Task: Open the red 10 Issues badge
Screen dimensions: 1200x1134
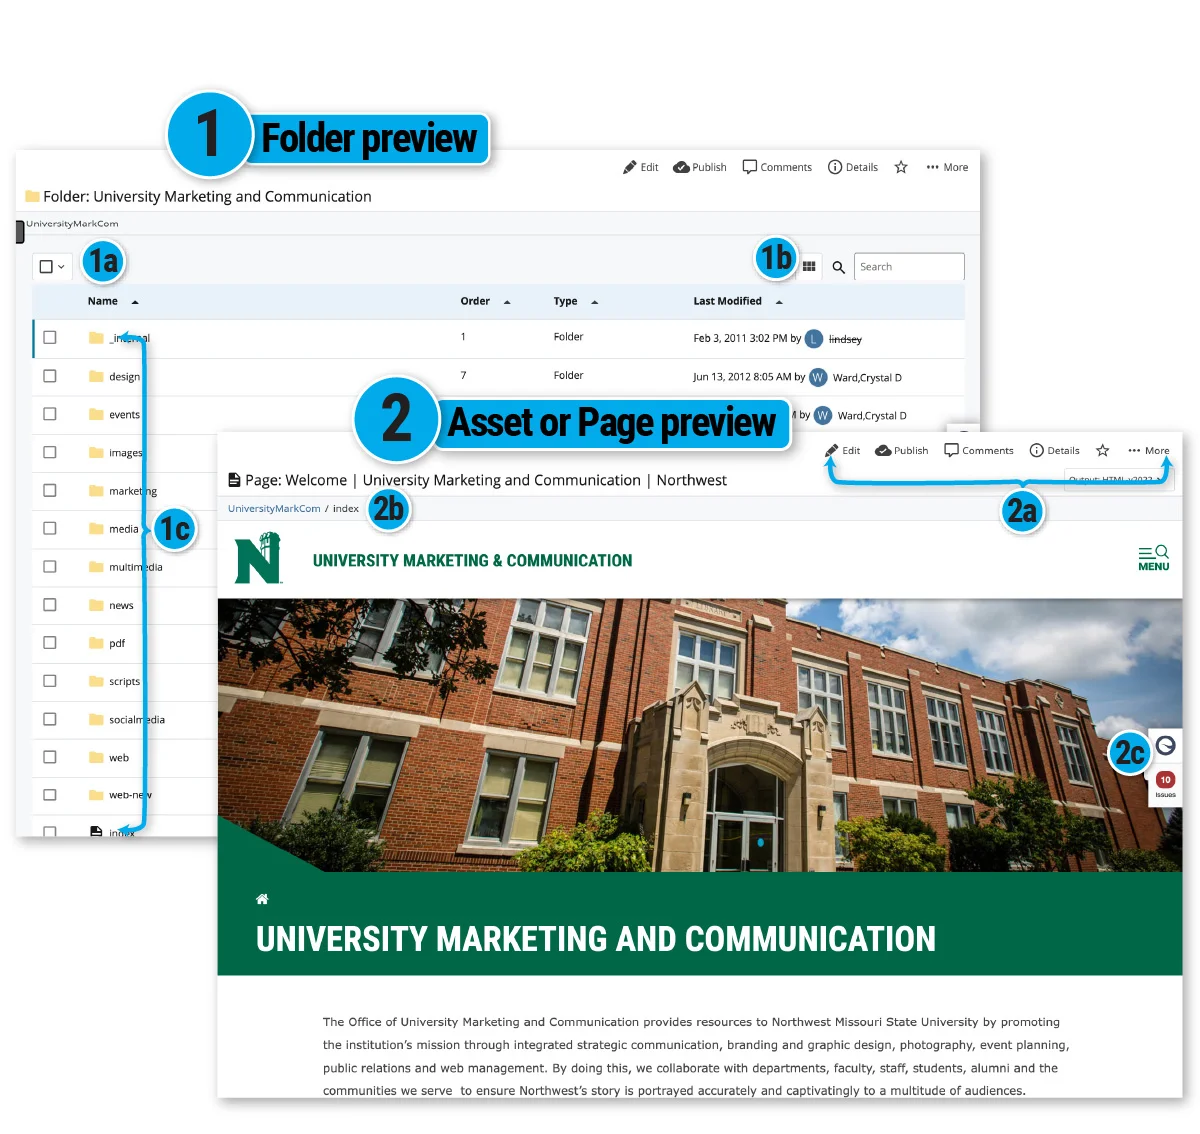Action: click(1165, 784)
